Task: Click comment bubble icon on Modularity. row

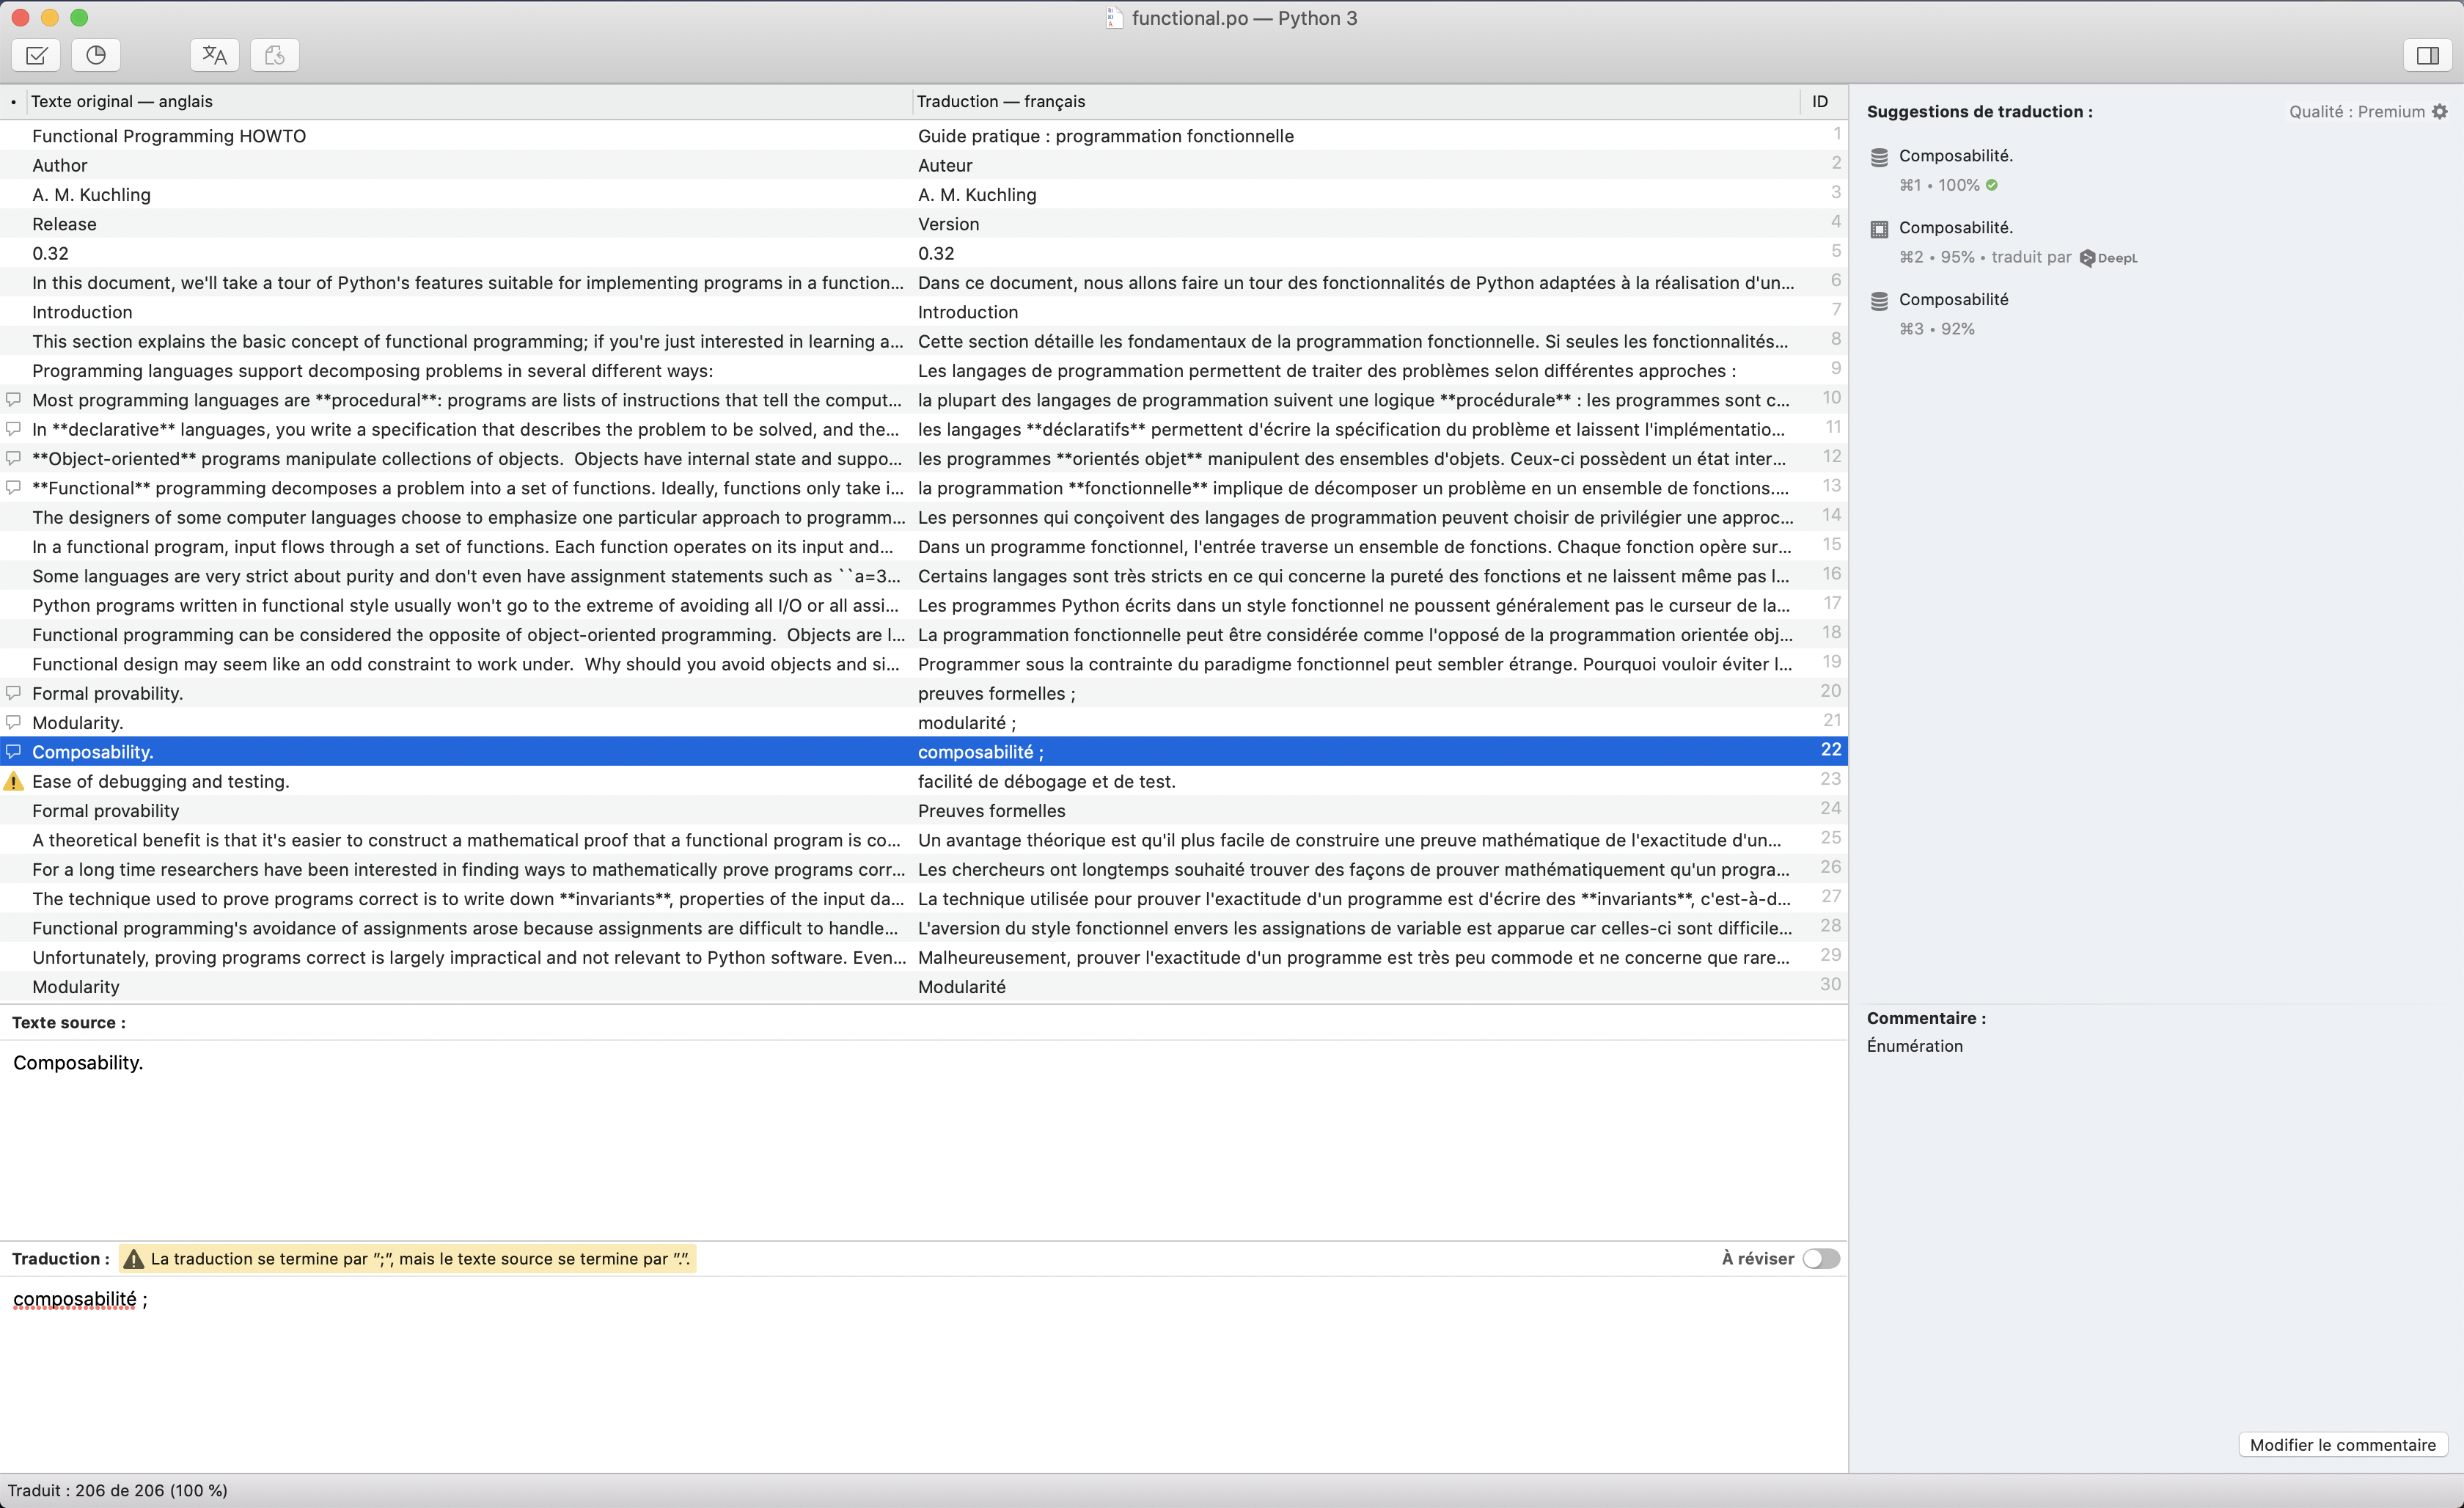Action: [14, 722]
